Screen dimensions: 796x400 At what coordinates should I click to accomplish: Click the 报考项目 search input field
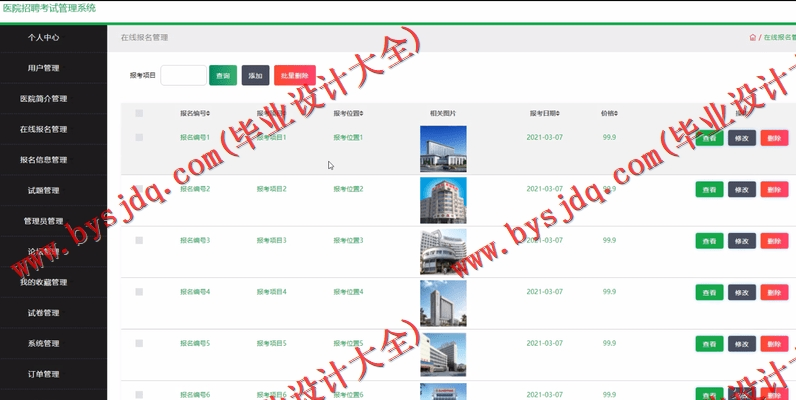coord(183,75)
